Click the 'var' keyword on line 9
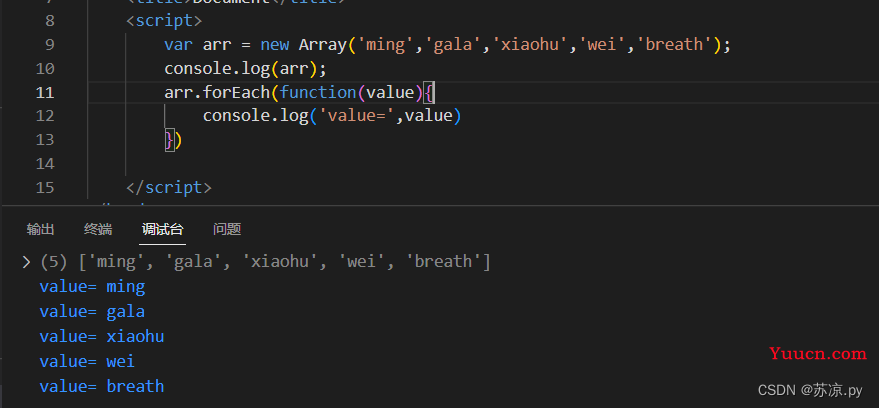The image size is (879, 408). tap(178, 45)
